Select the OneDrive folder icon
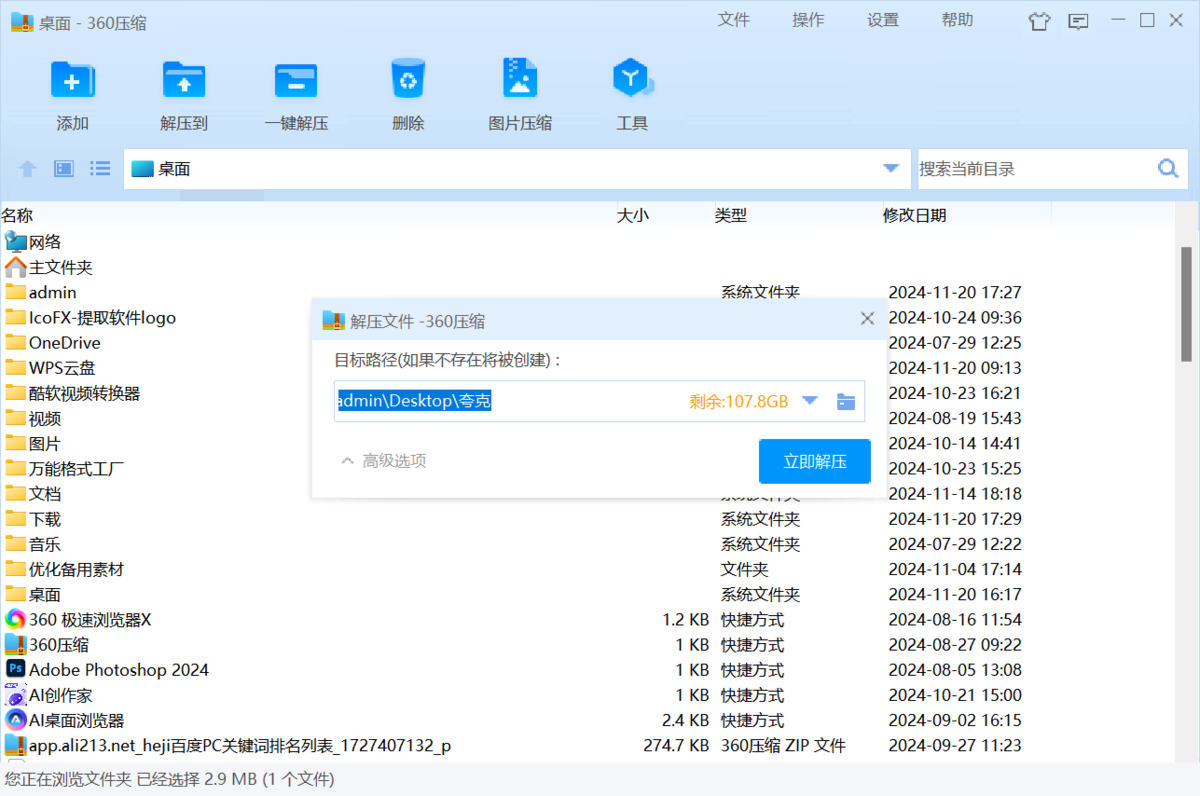The height and width of the screenshot is (796, 1200). [16, 343]
